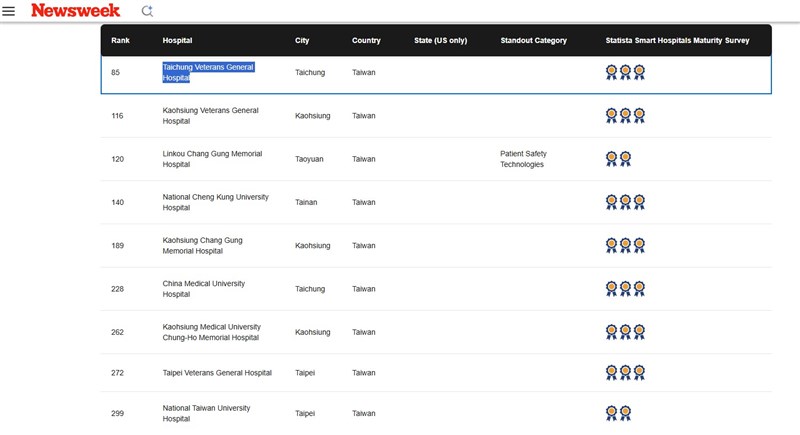Click the Country column header
Screen dimensions: 800x435
(366, 41)
